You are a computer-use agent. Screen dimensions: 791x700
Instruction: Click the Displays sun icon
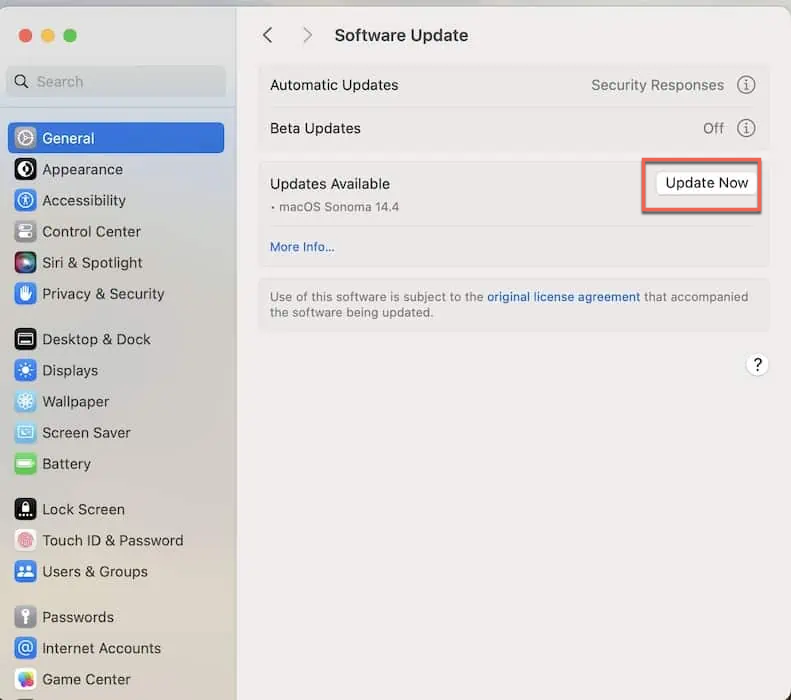pos(25,370)
